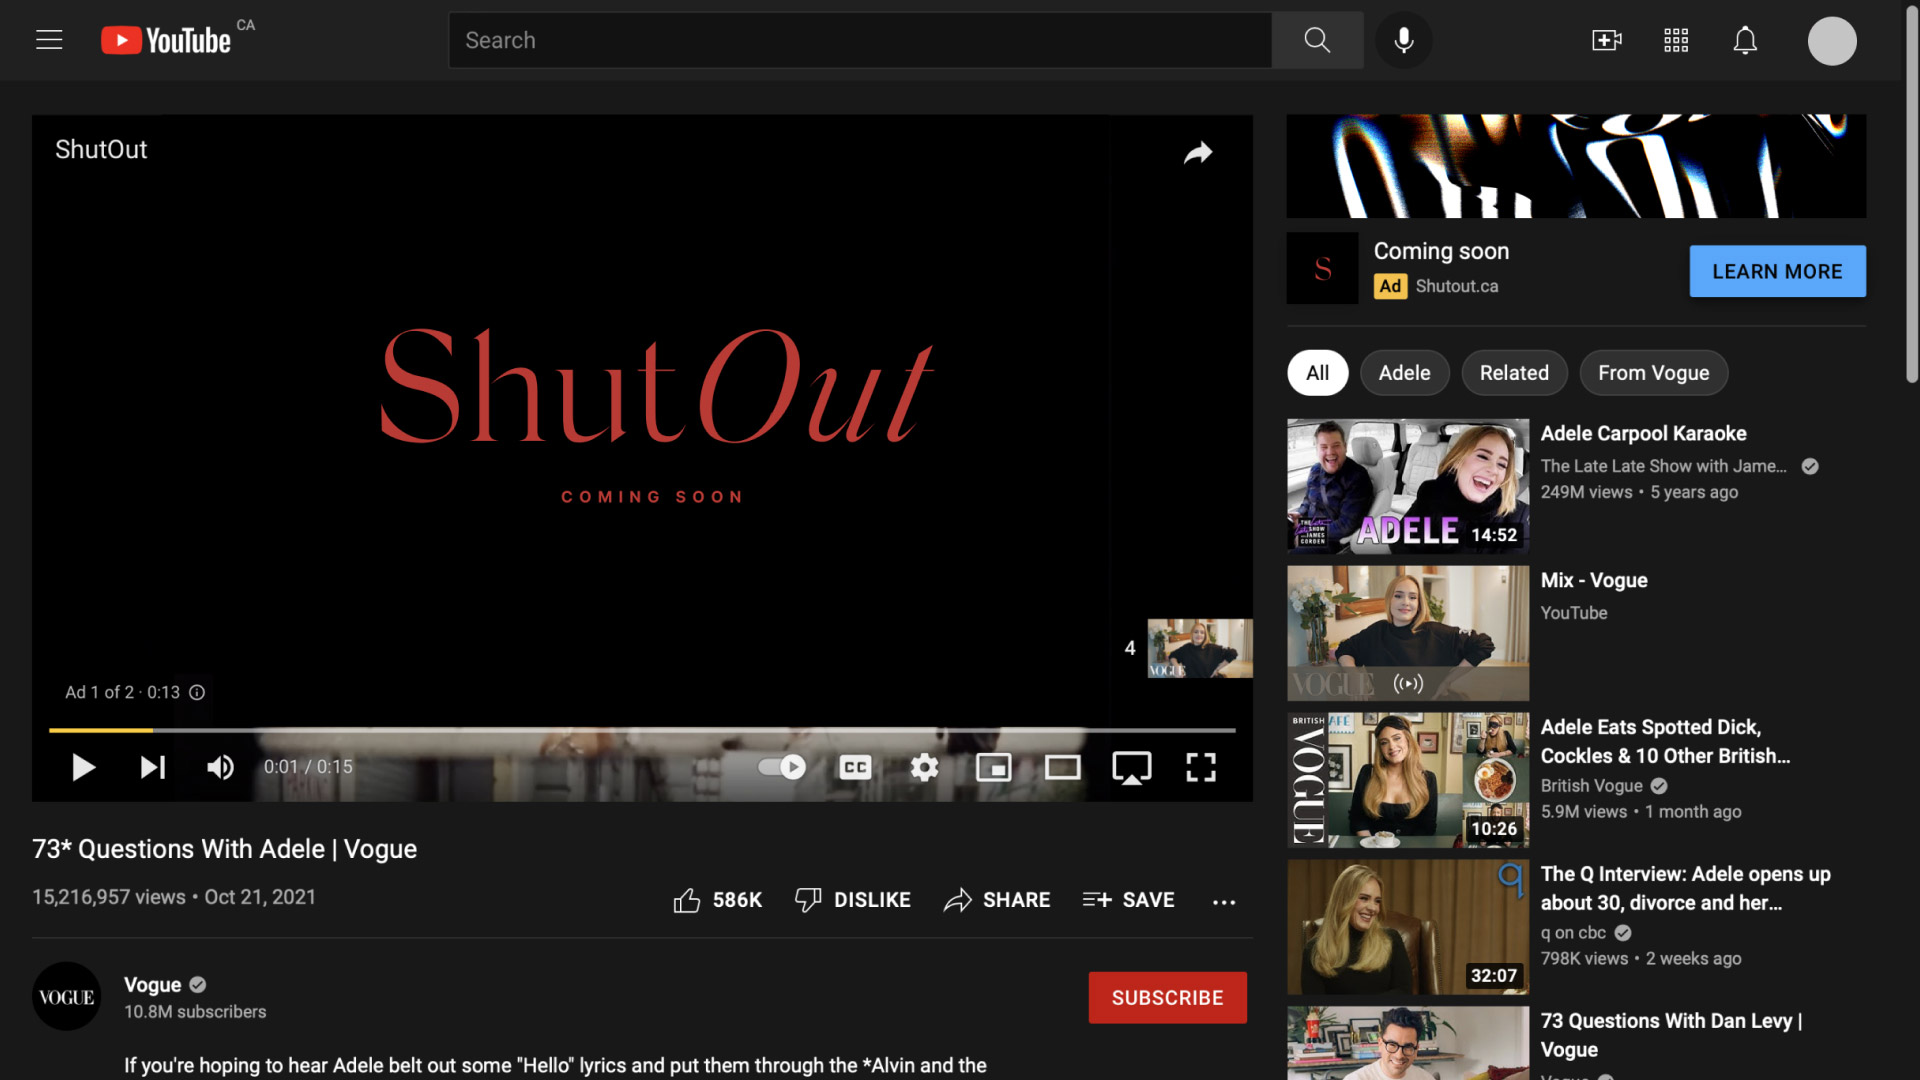Click the voice search microphone icon
The image size is (1920, 1080).
(1404, 40)
